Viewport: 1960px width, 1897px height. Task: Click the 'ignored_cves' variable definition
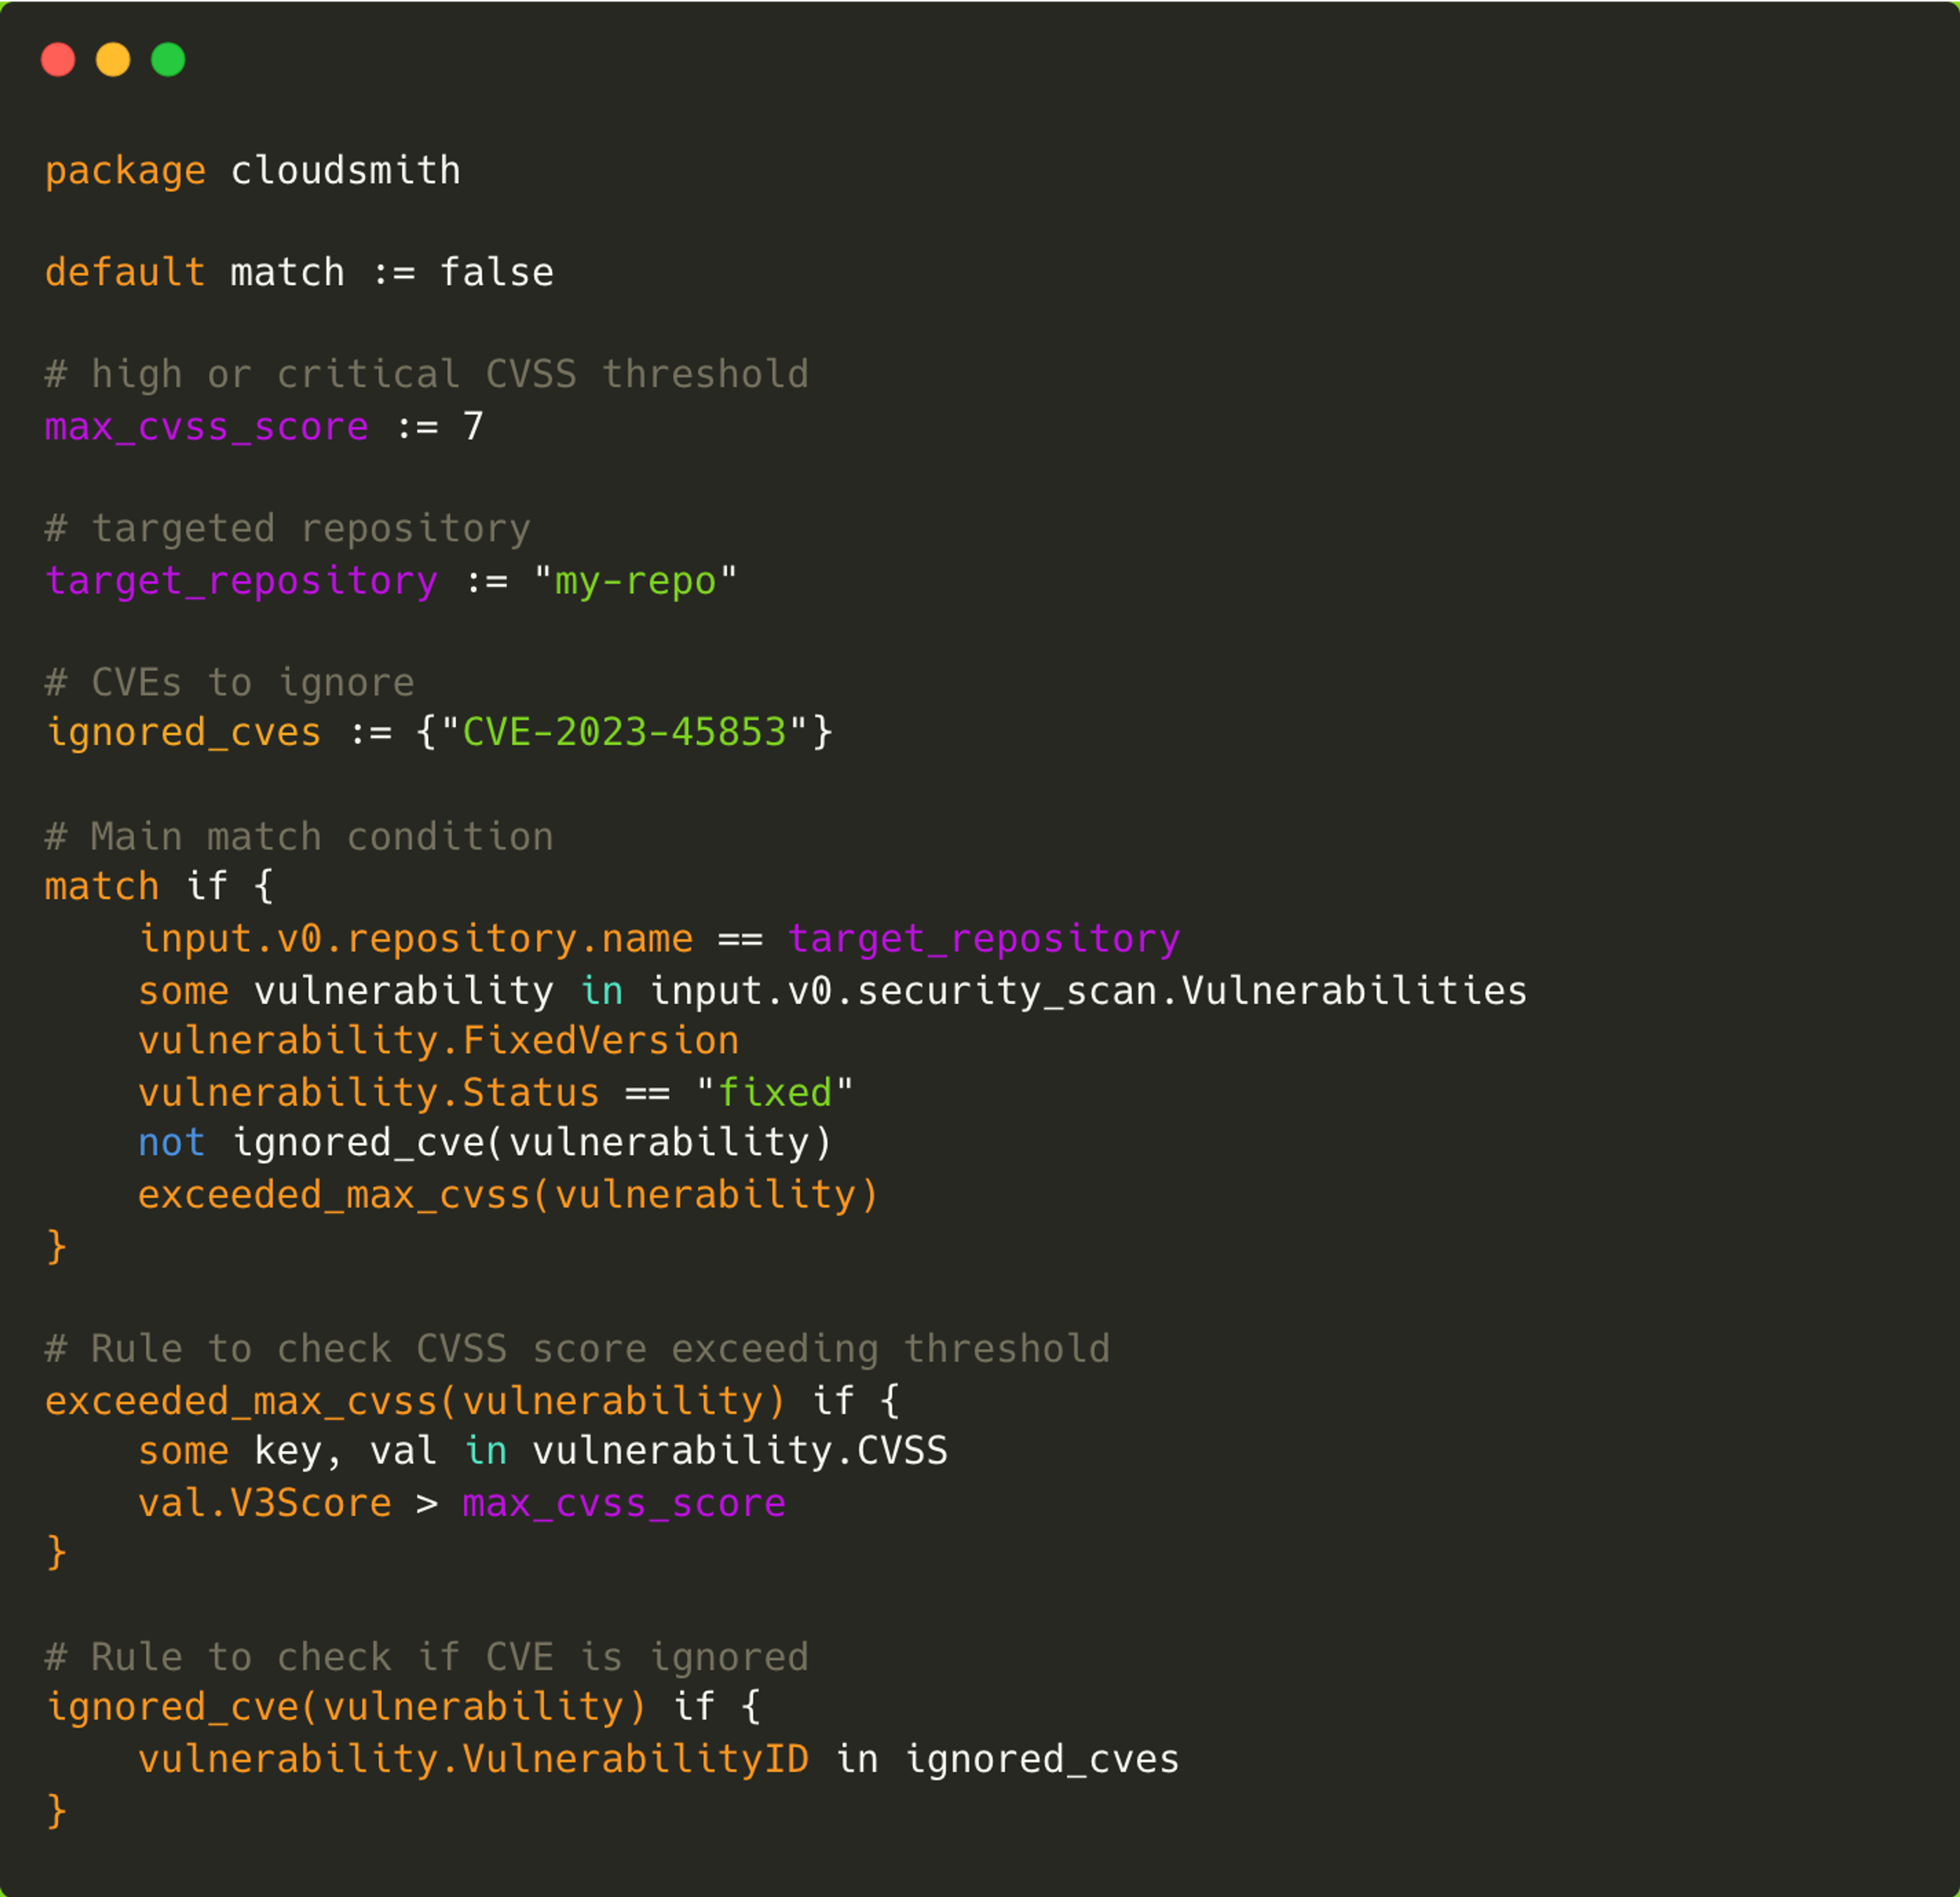[184, 733]
